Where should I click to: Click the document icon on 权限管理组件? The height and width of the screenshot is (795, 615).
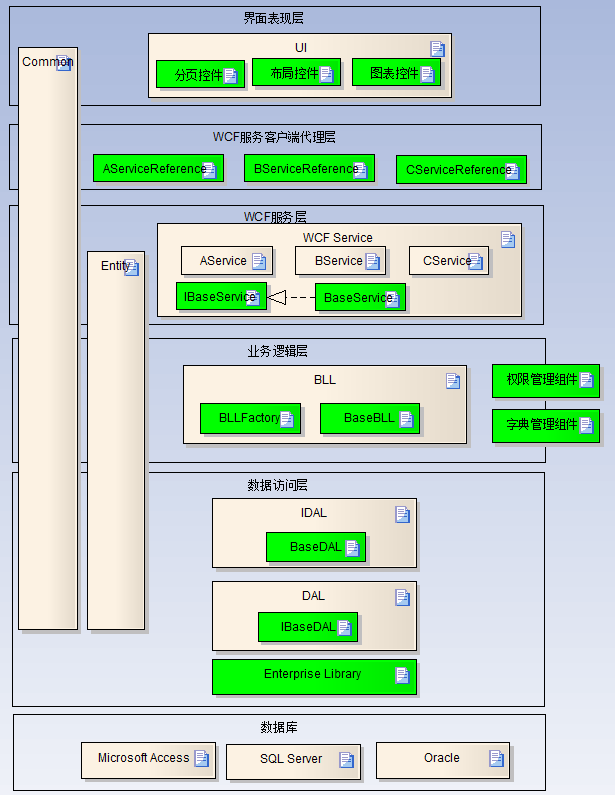coord(587,380)
